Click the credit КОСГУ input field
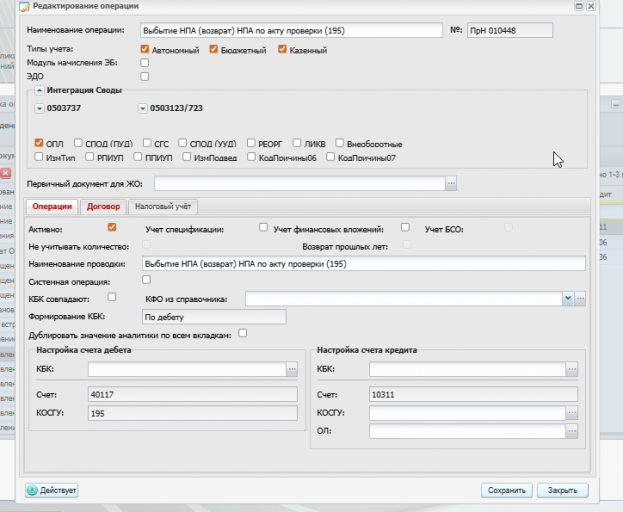This screenshot has width=623, height=512. tap(468, 413)
